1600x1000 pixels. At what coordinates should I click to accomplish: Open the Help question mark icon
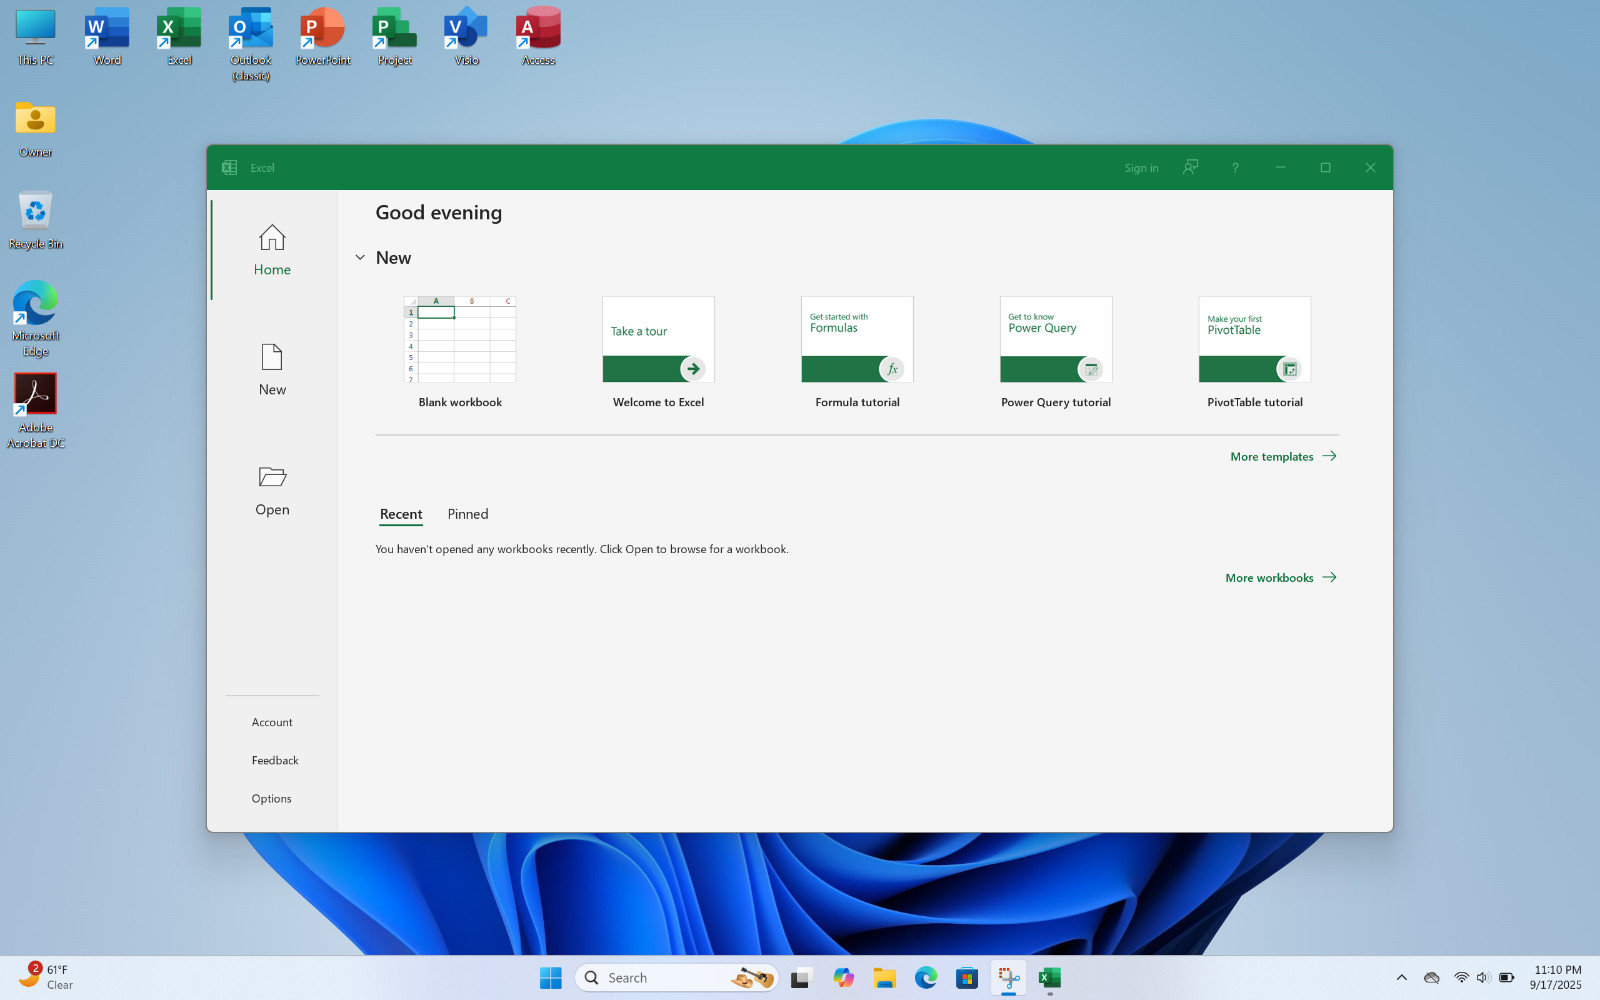1235,168
